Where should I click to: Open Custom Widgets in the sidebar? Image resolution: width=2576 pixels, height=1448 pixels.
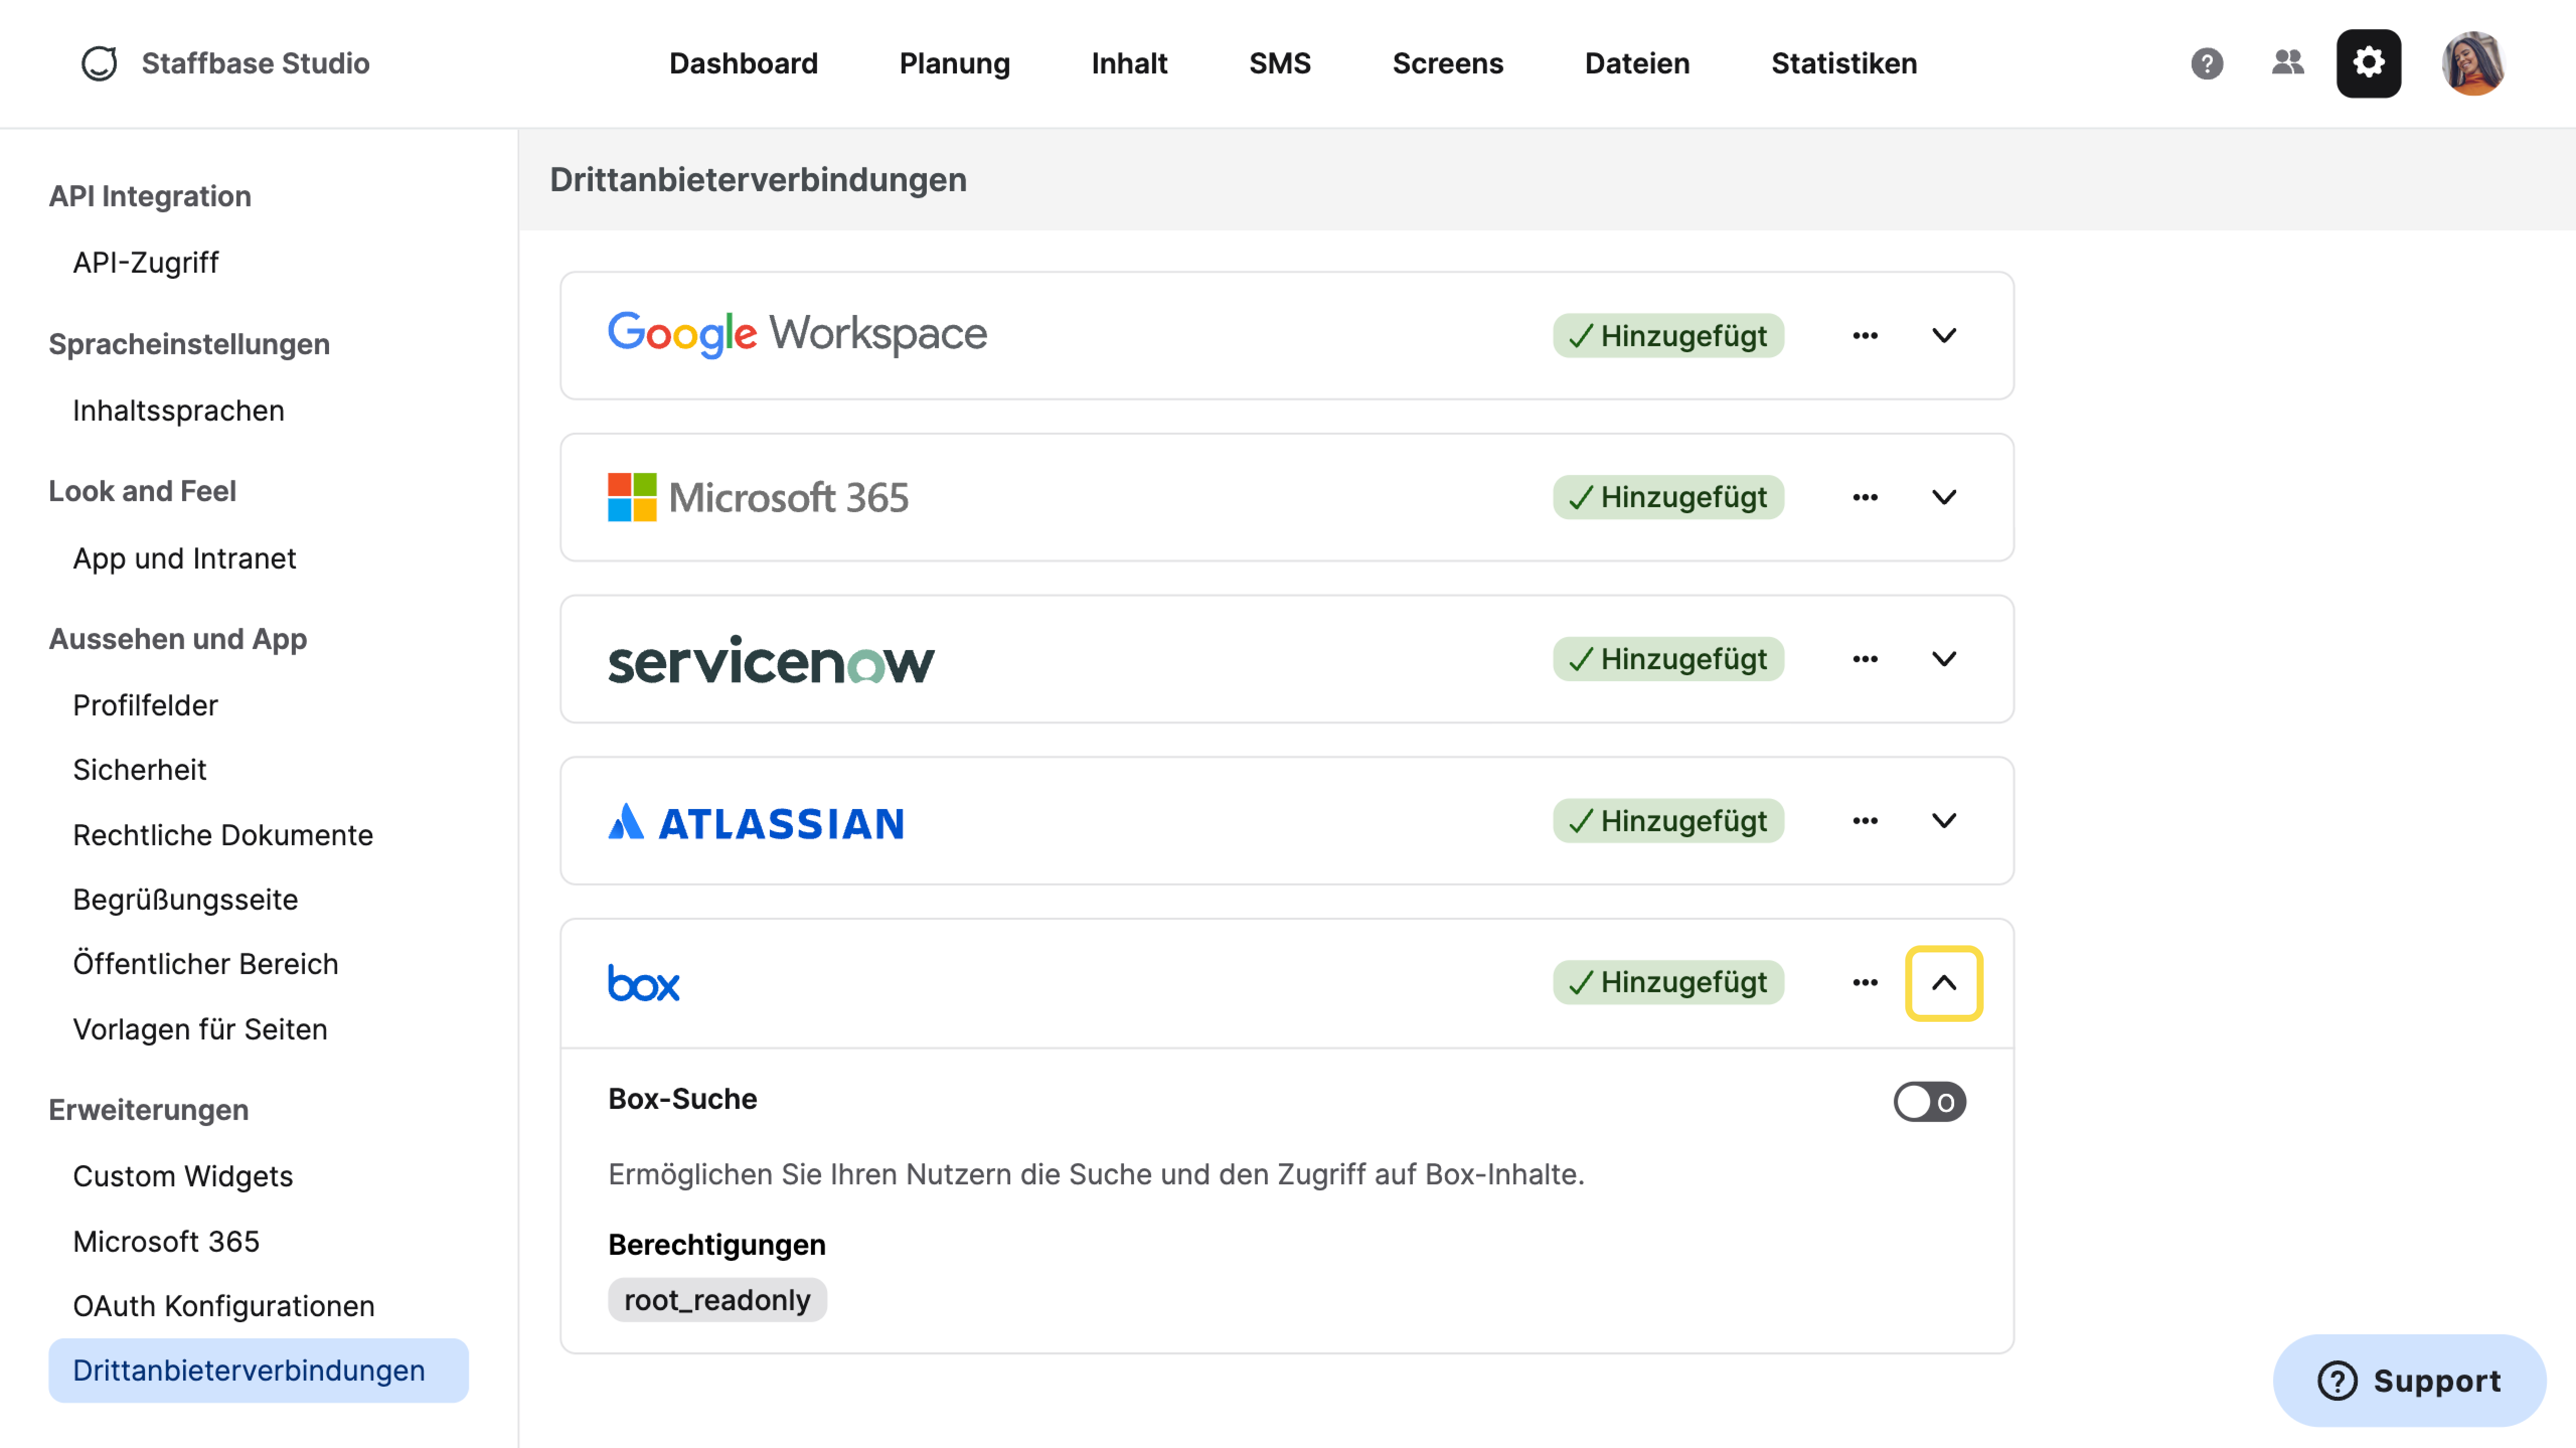(182, 1176)
